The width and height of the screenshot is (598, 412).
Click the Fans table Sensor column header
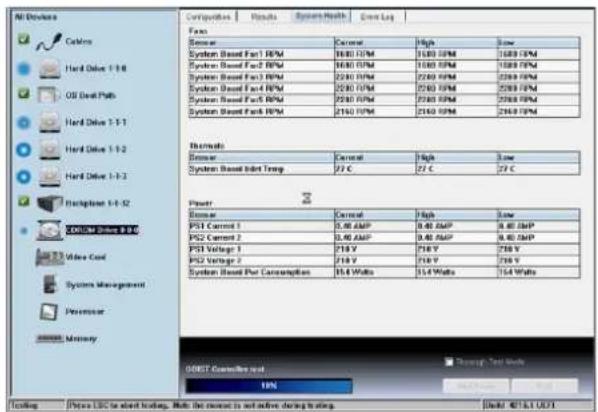[x=262, y=43]
